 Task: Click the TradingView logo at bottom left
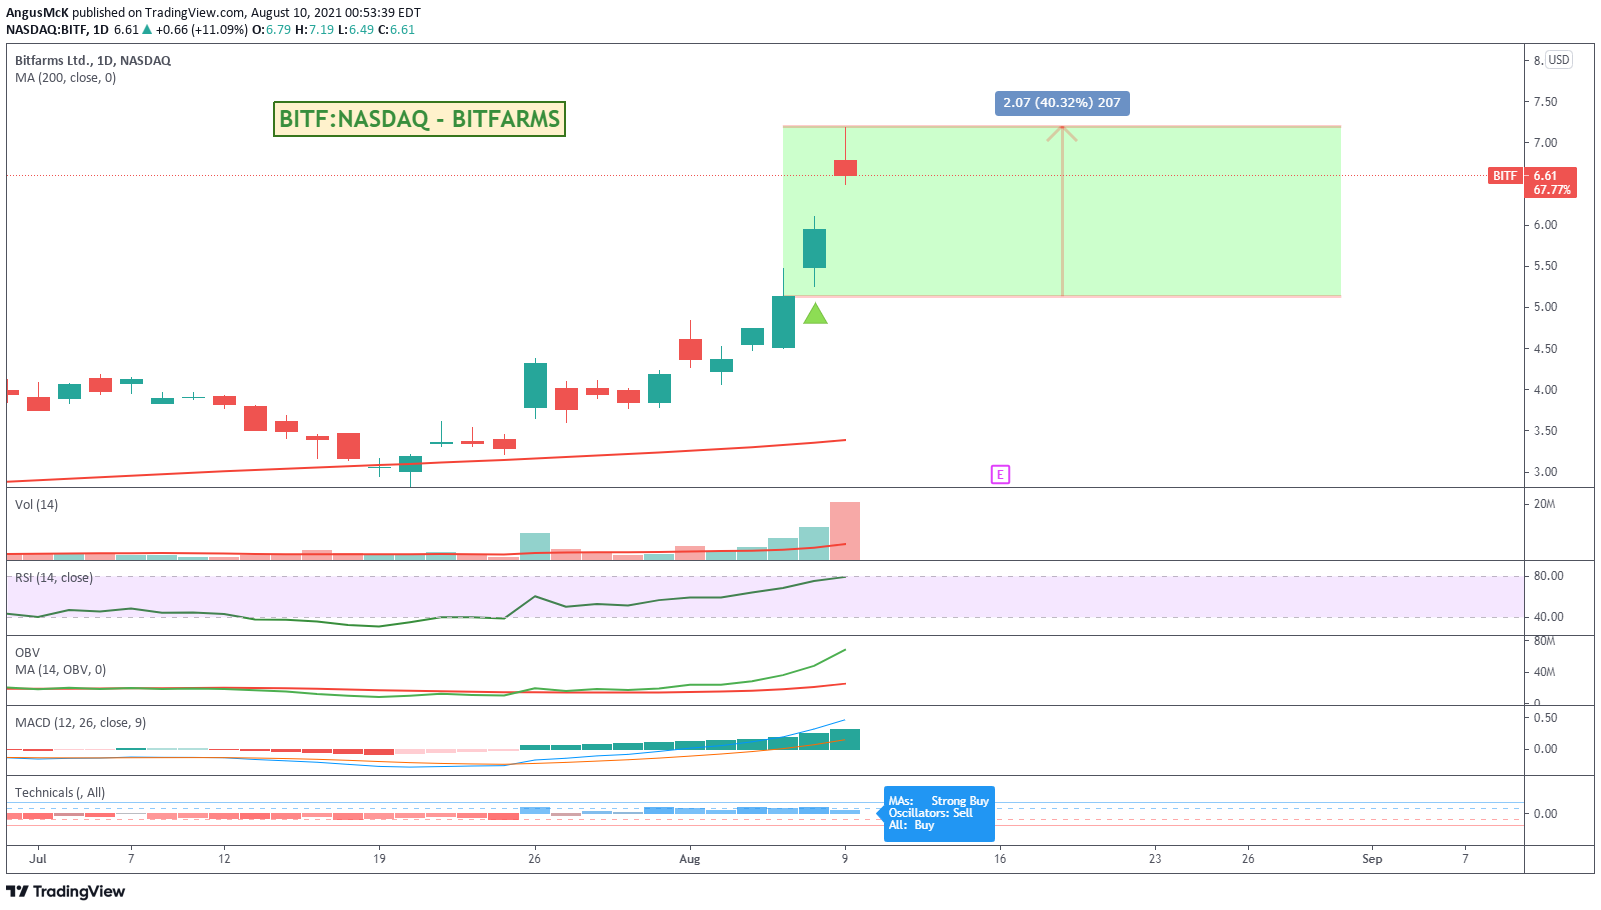66,891
